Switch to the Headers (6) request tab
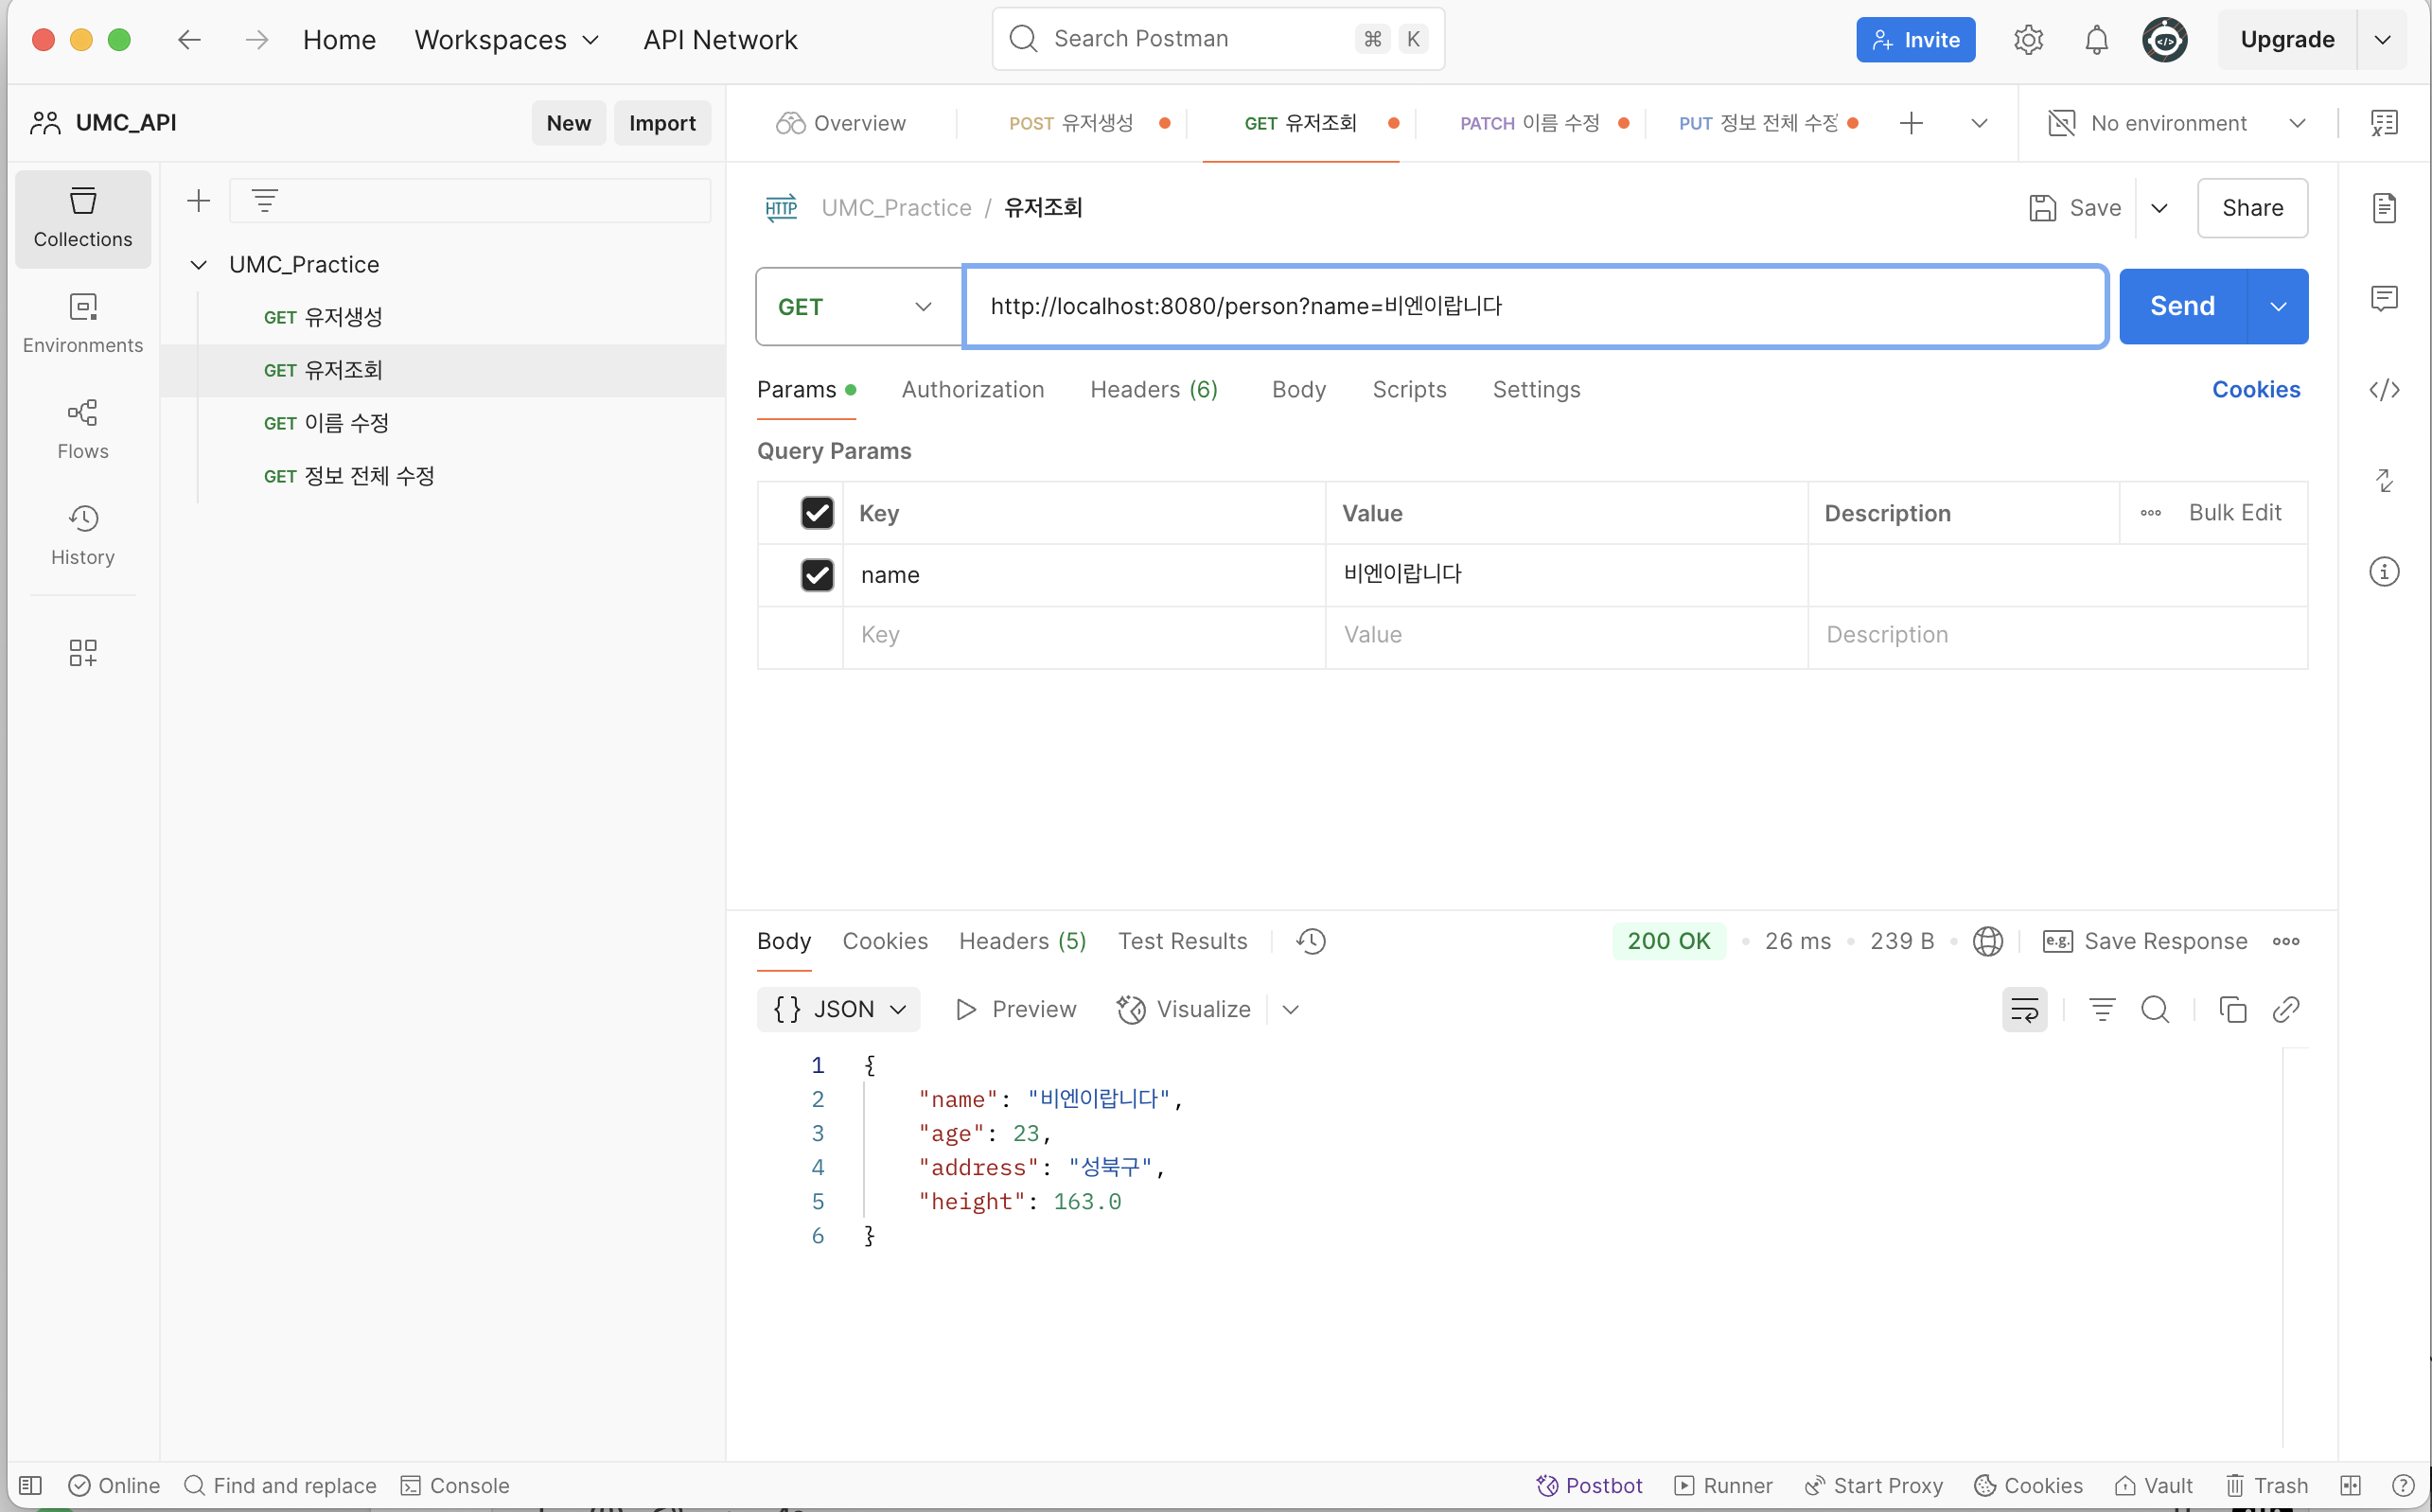The image size is (2432, 1512). click(1153, 389)
